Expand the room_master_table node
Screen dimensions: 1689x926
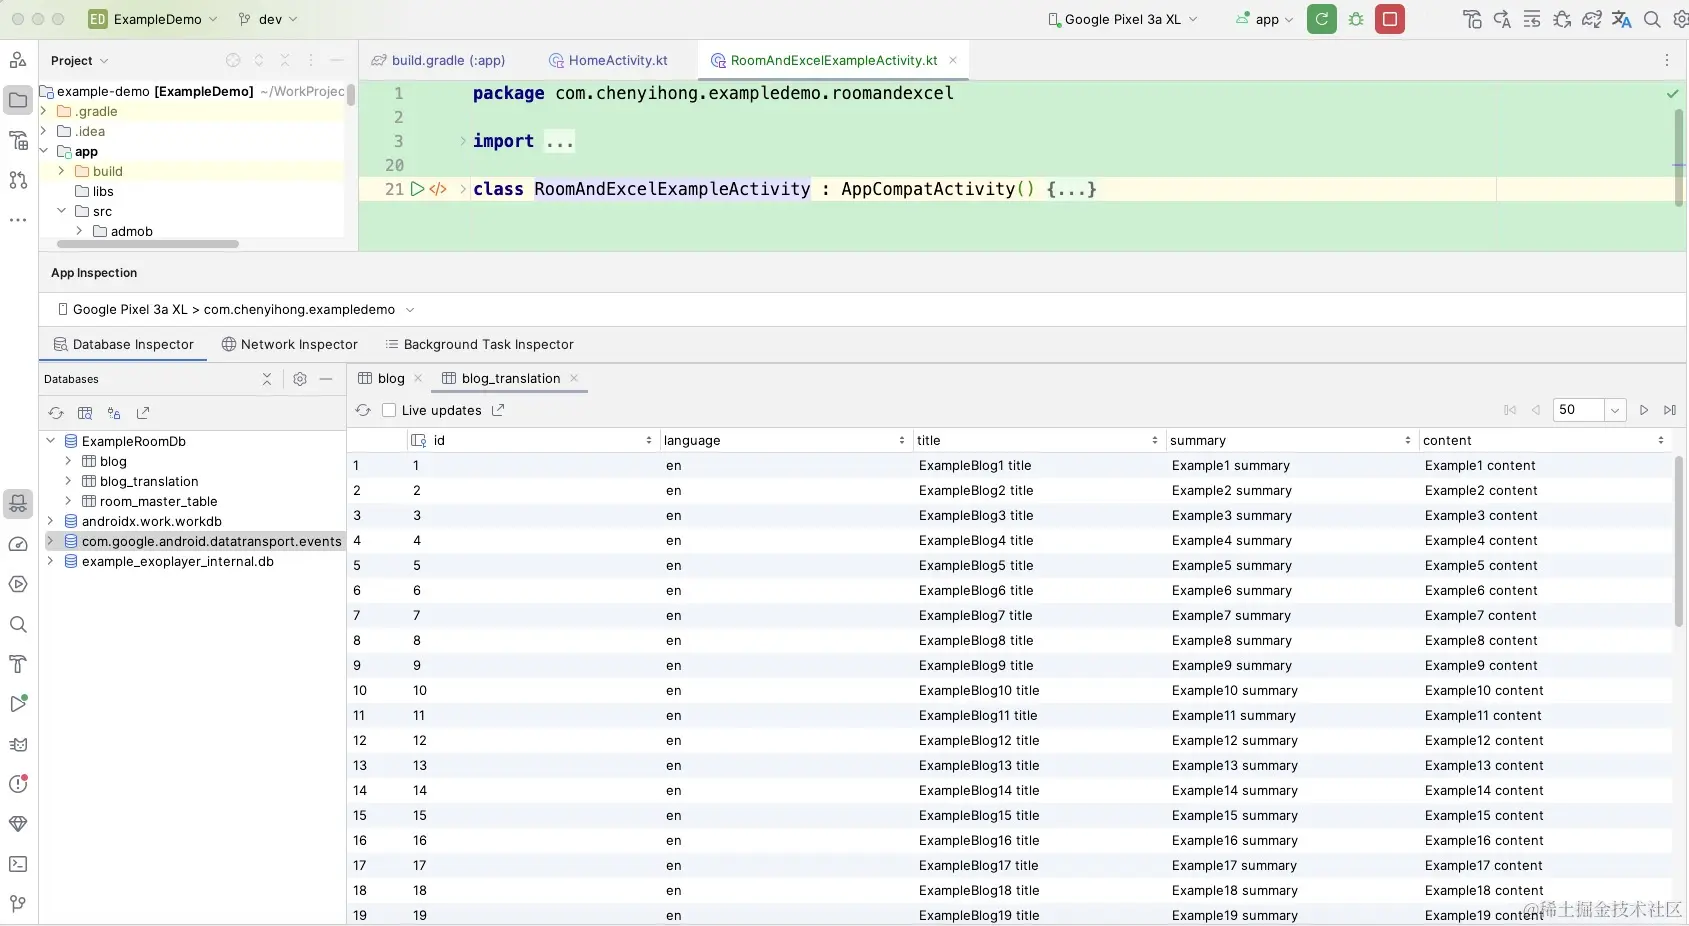coord(68,501)
